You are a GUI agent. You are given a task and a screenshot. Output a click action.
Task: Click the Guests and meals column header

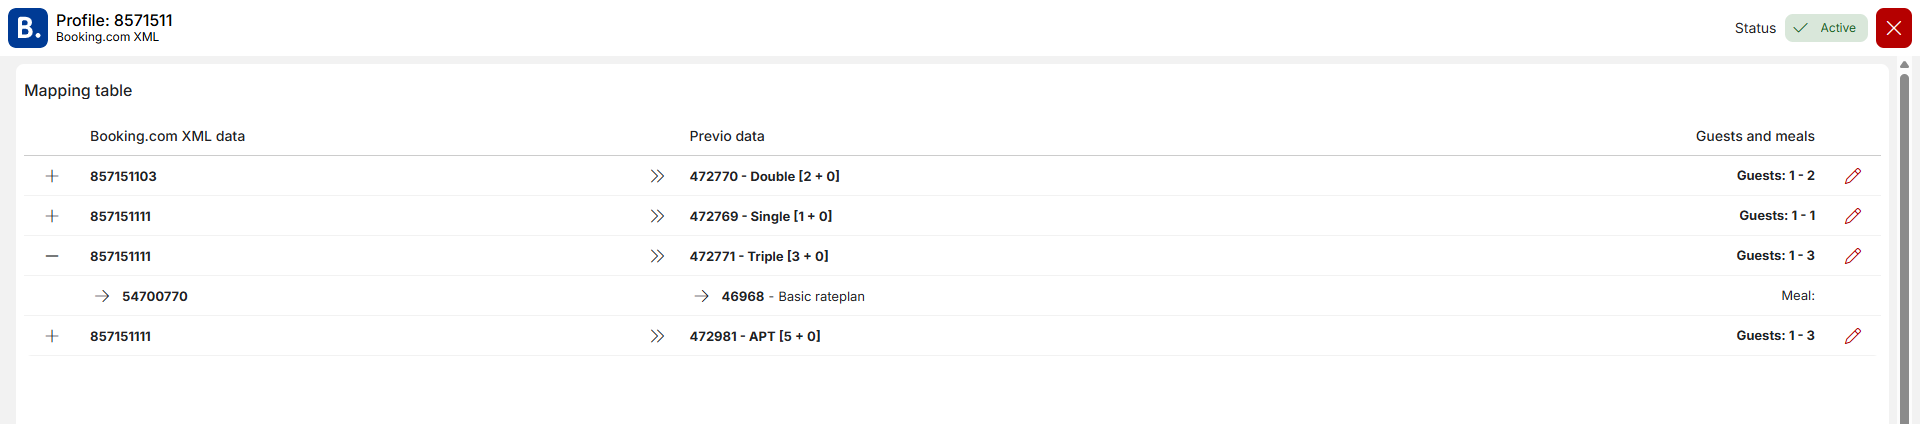(1754, 136)
